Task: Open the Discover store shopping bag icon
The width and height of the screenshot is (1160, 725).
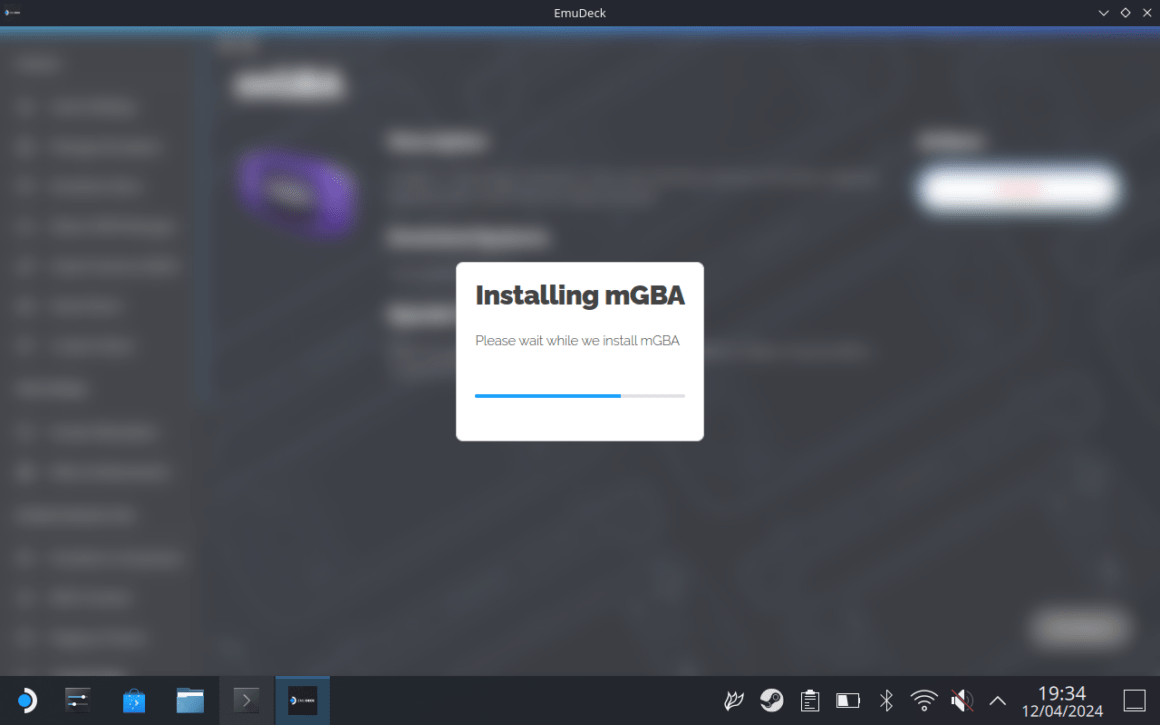Action: pyautogui.click(x=134, y=700)
